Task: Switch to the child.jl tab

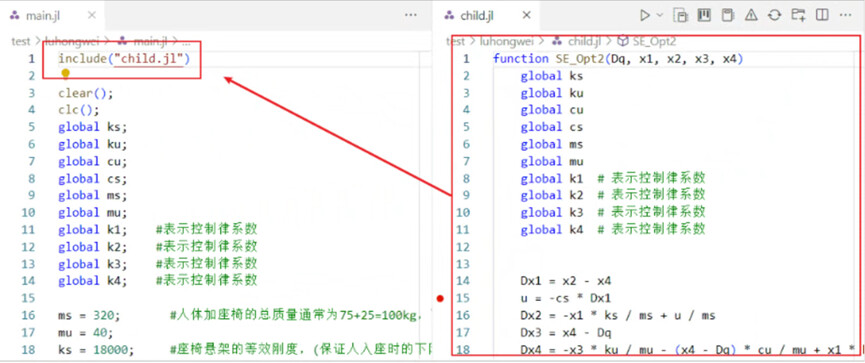Action: [477, 15]
